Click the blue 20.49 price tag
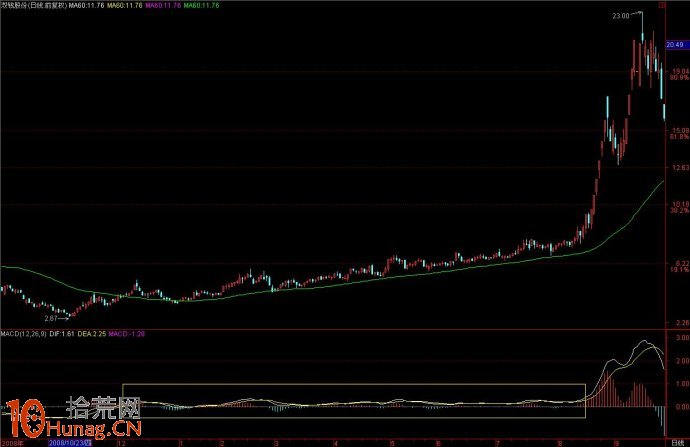Image resolution: width=690 pixels, height=447 pixels. (x=677, y=45)
